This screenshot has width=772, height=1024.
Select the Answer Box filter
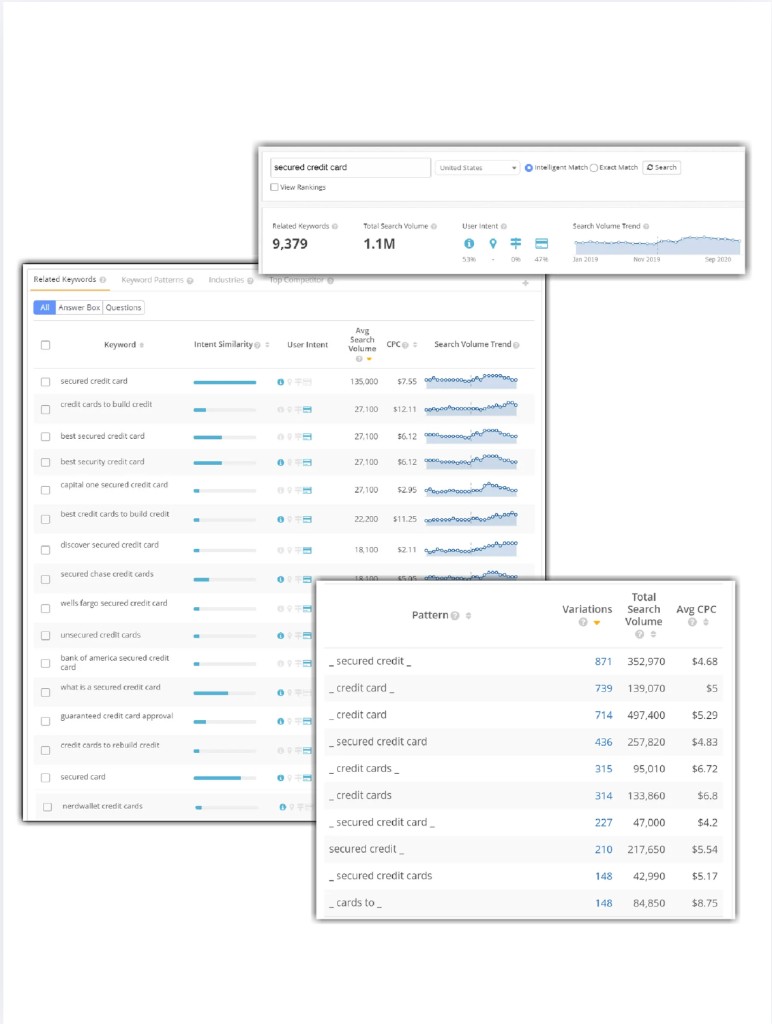tap(79, 308)
